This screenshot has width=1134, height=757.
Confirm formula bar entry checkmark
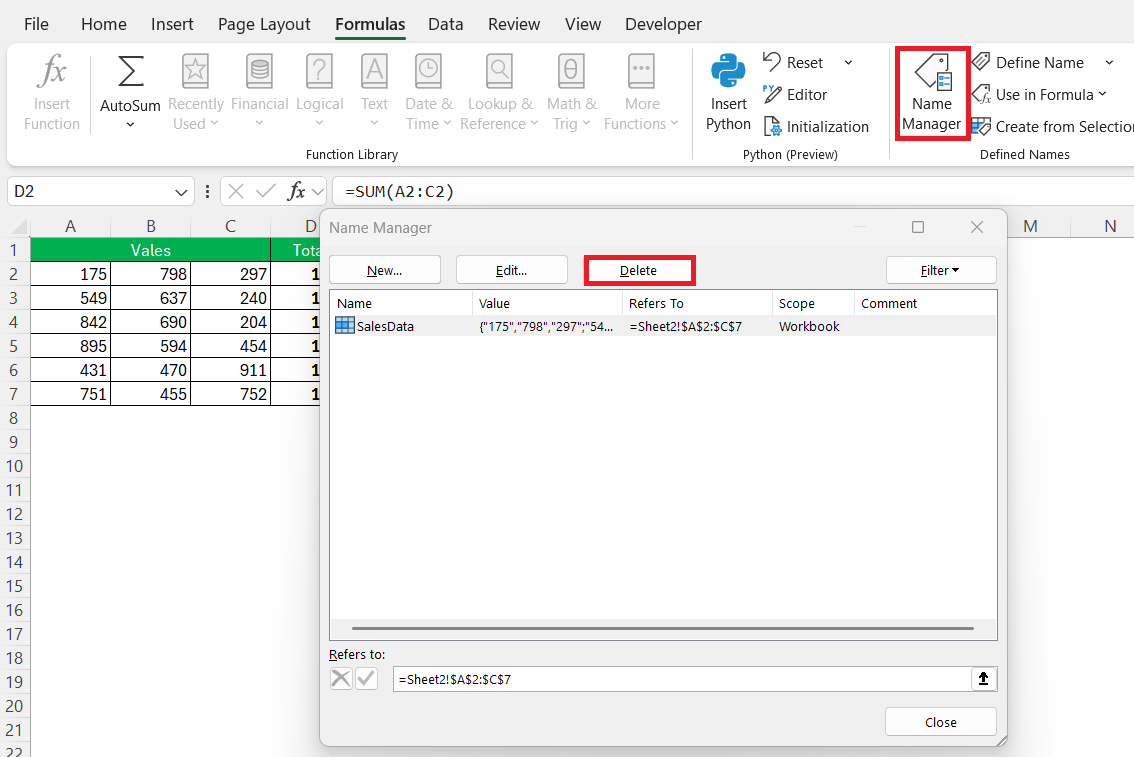pos(265,191)
